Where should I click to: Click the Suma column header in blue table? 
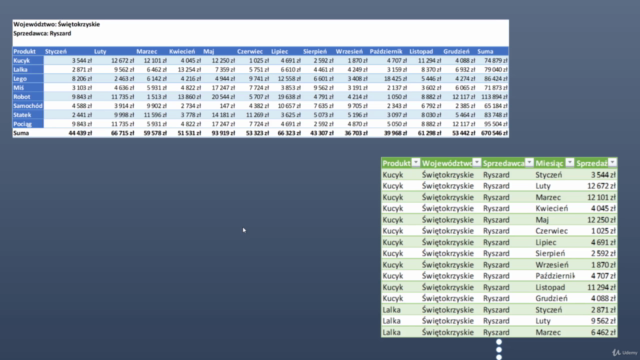click(485, 51)
